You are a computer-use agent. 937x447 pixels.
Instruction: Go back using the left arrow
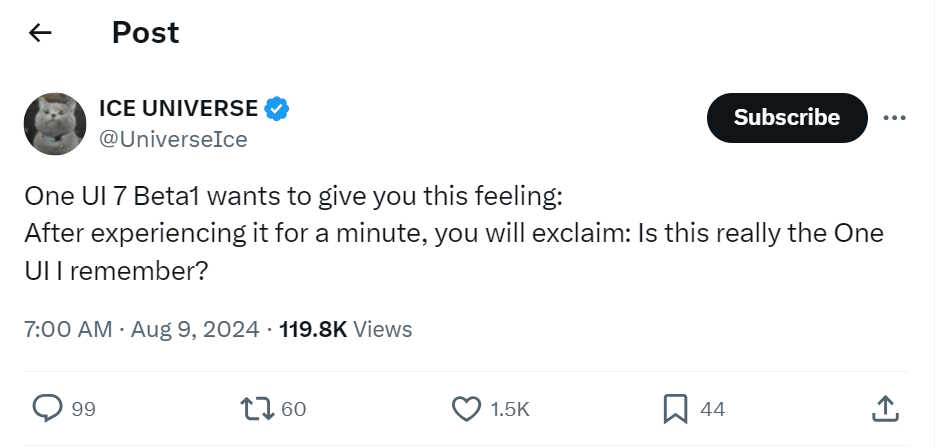coord(41,33)
